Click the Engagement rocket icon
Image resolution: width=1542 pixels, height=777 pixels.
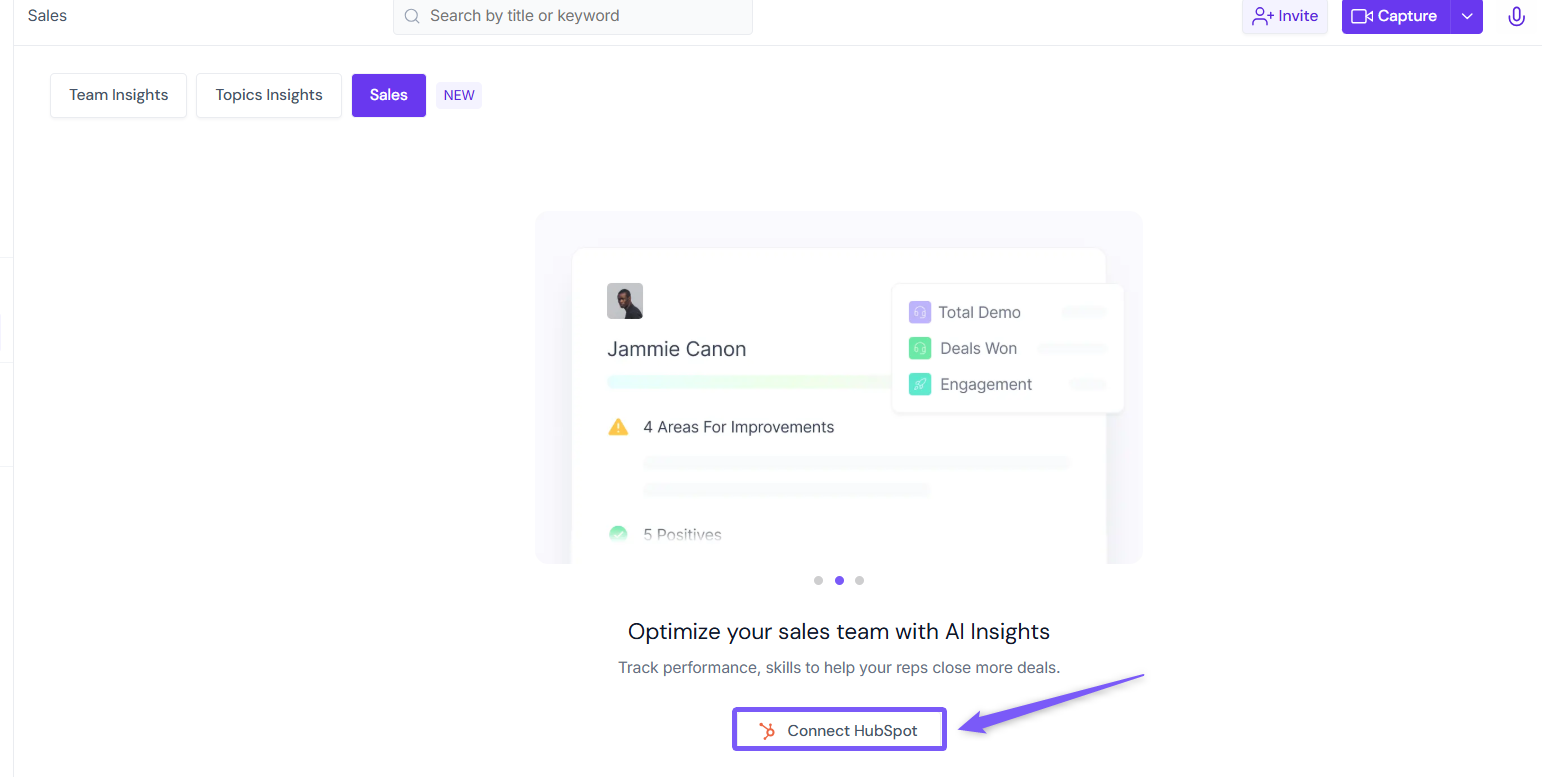(x=920, y=384)
